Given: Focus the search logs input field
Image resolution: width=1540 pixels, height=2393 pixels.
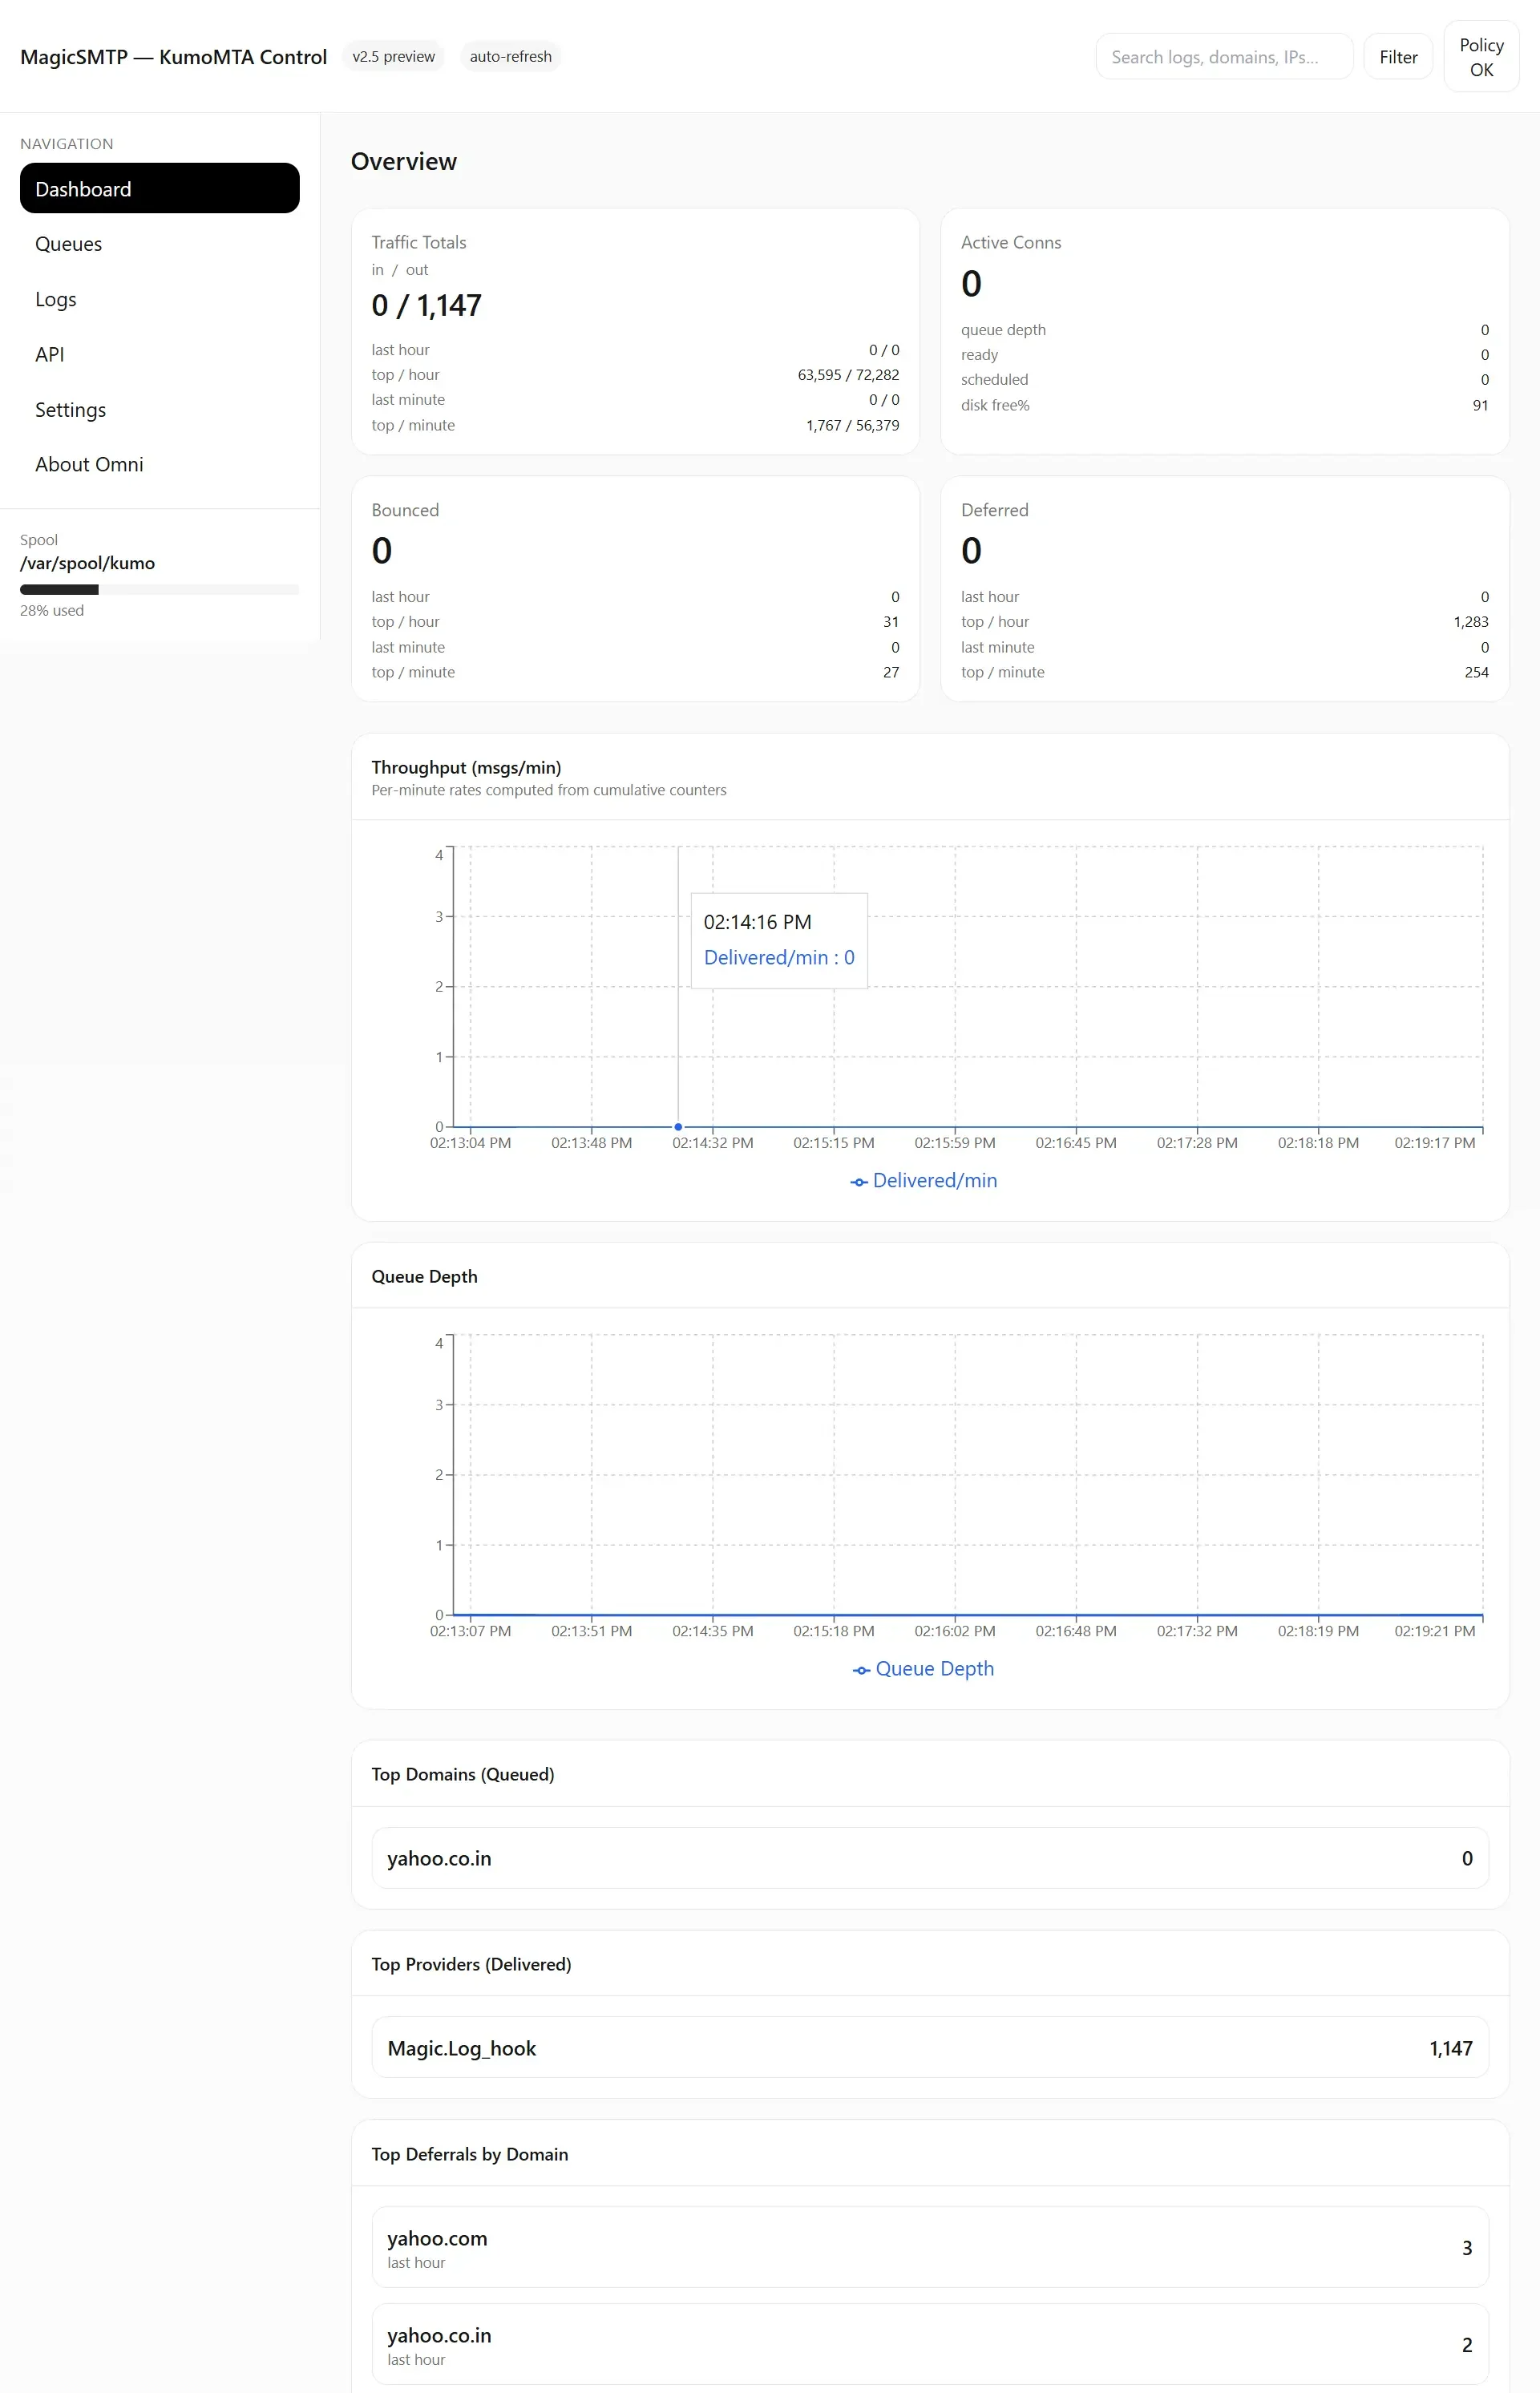Looking at the screenshot, I should click(x=1223, y=57).
